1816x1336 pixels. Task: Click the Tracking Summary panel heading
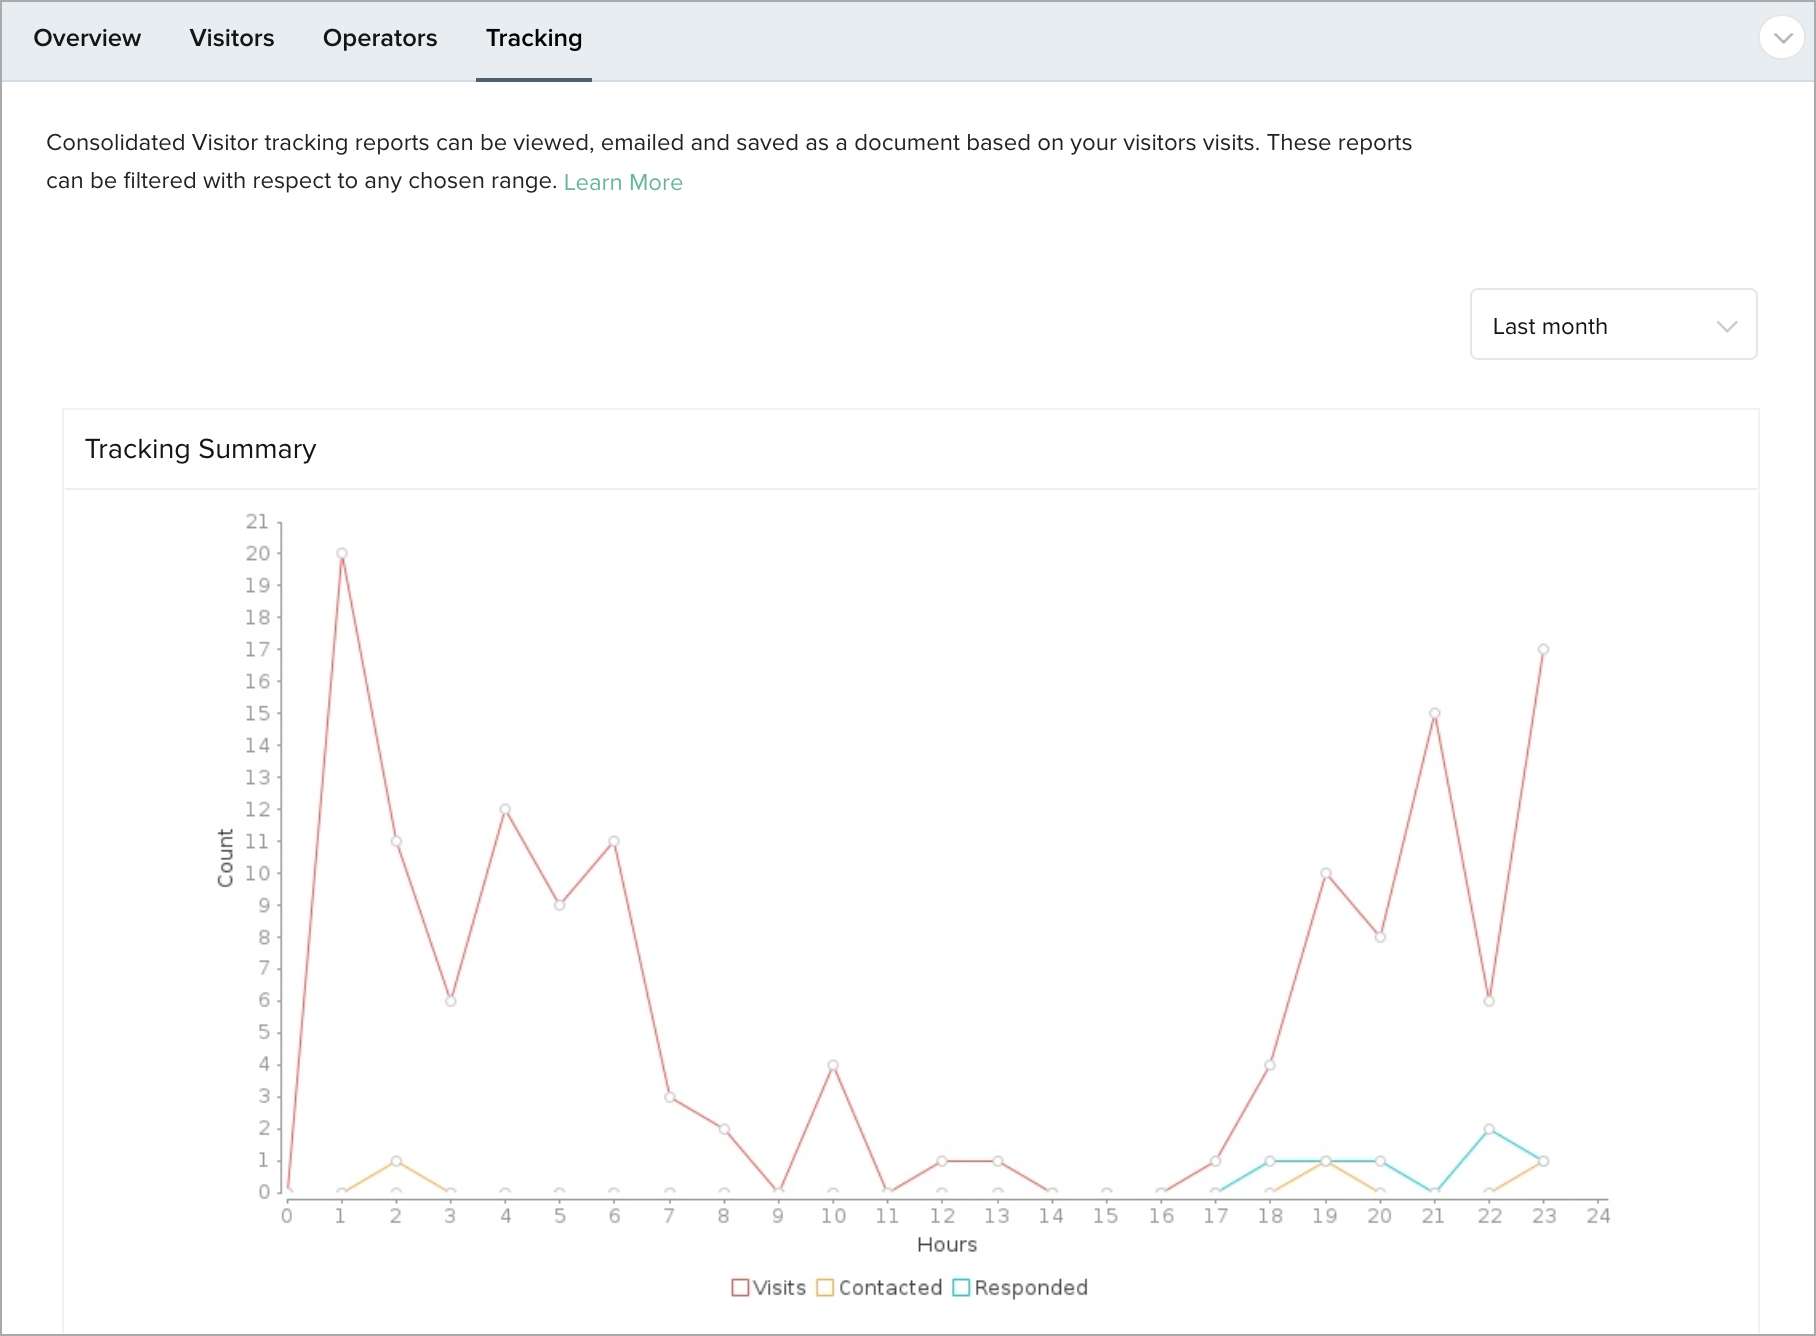(200, 449)
